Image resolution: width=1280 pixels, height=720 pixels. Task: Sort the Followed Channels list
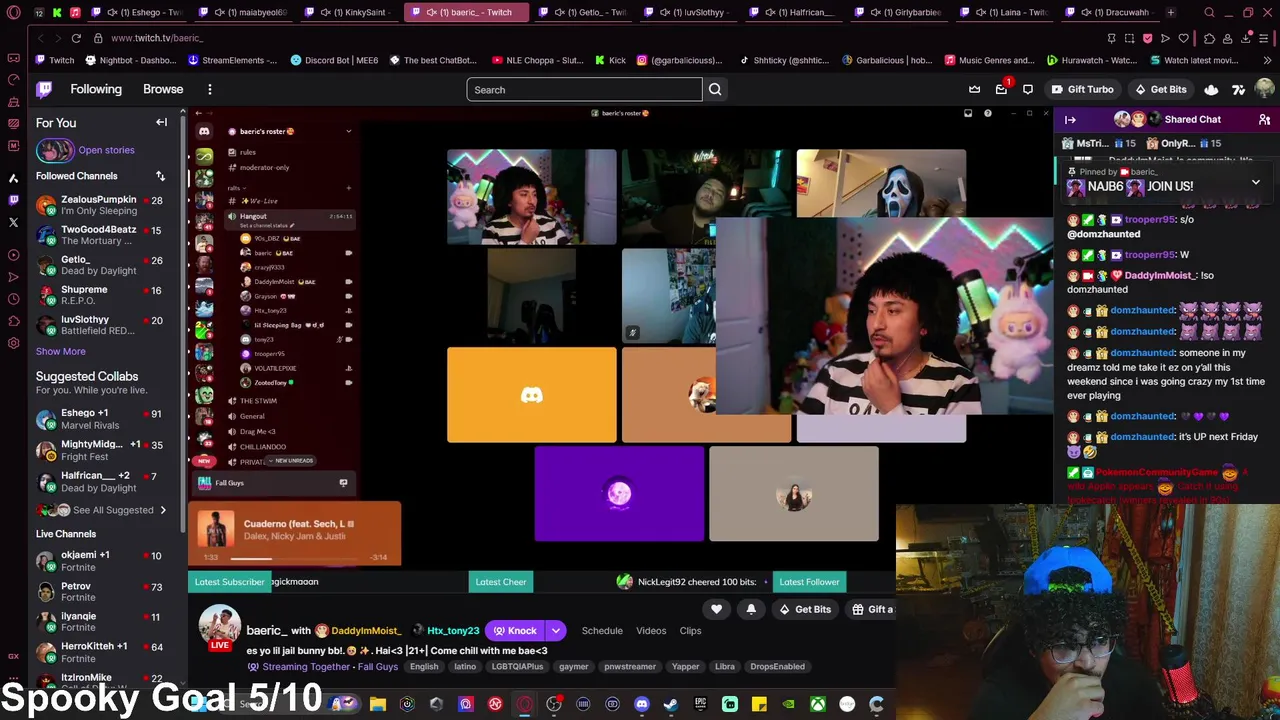click(x=160, y=176)
